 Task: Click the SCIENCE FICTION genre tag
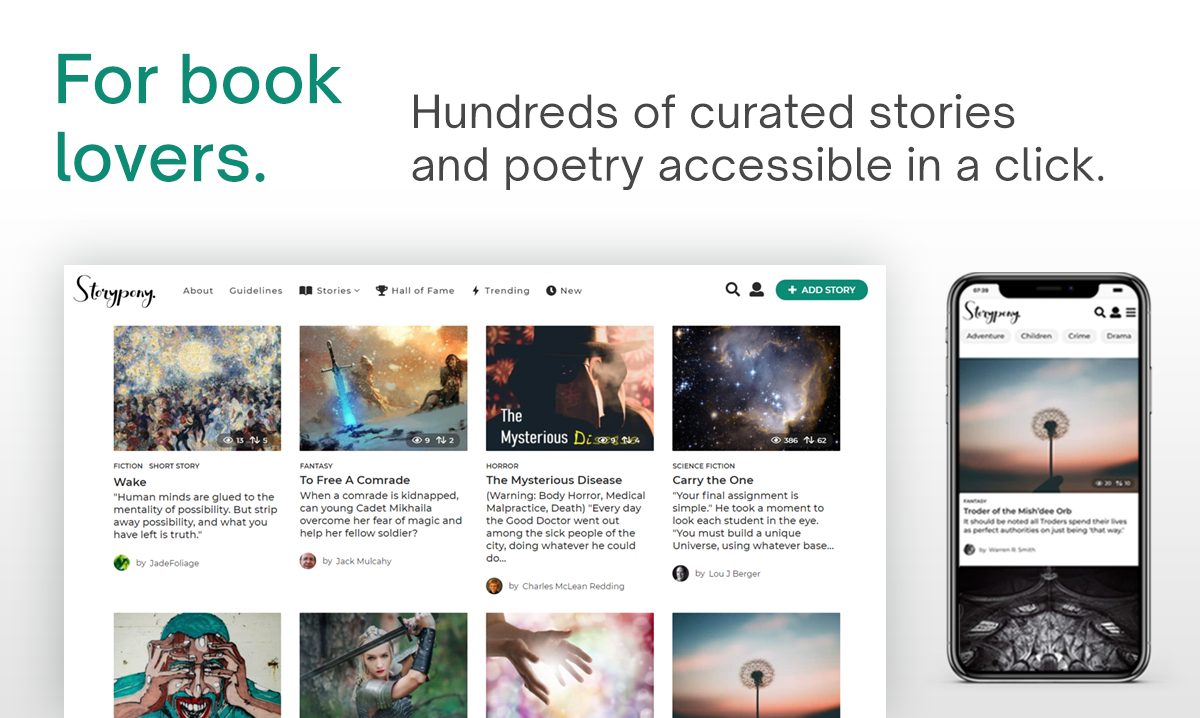(x=704, y=466)
